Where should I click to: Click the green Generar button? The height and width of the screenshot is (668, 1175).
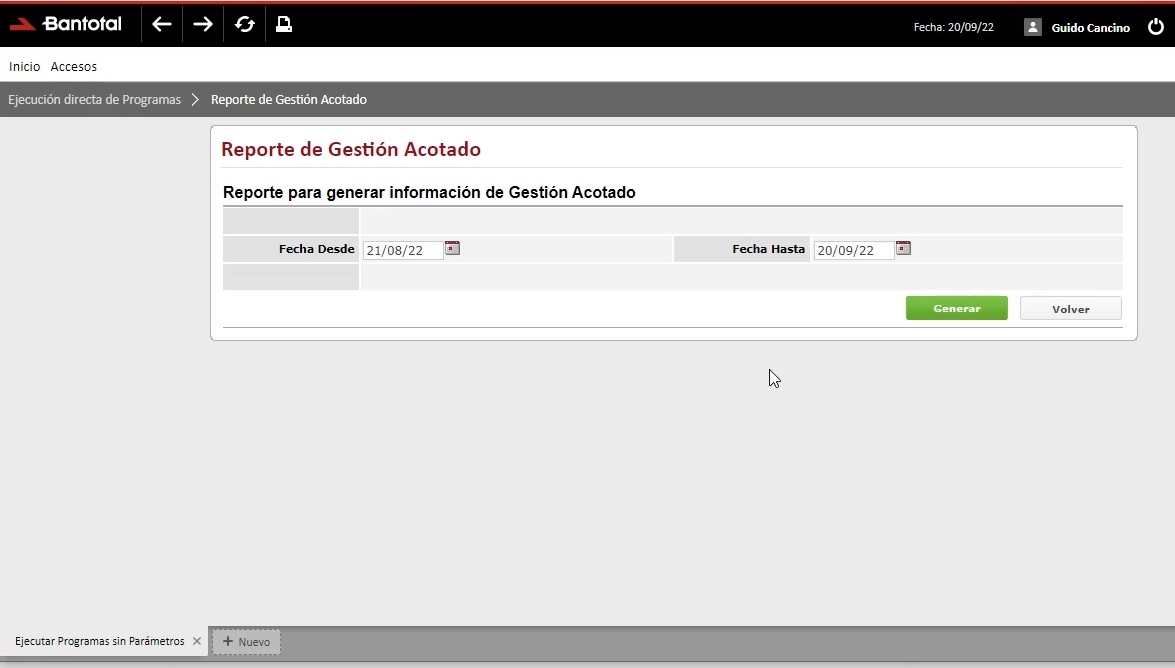(x=956, y=308)
